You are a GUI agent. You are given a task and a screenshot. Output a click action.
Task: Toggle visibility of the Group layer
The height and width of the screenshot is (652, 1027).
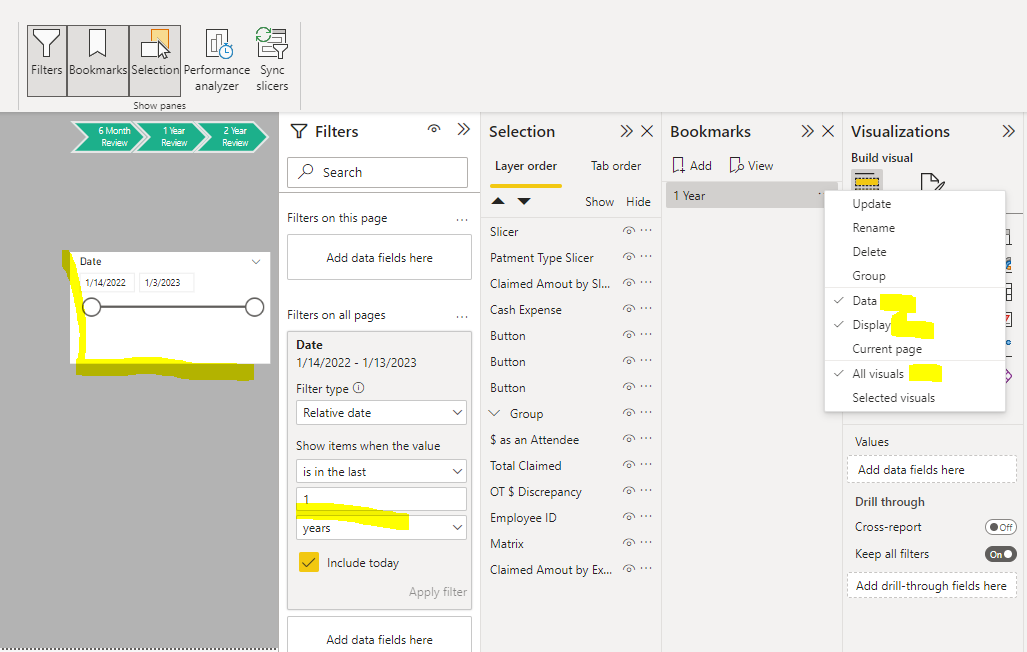[x=629, y=413]
